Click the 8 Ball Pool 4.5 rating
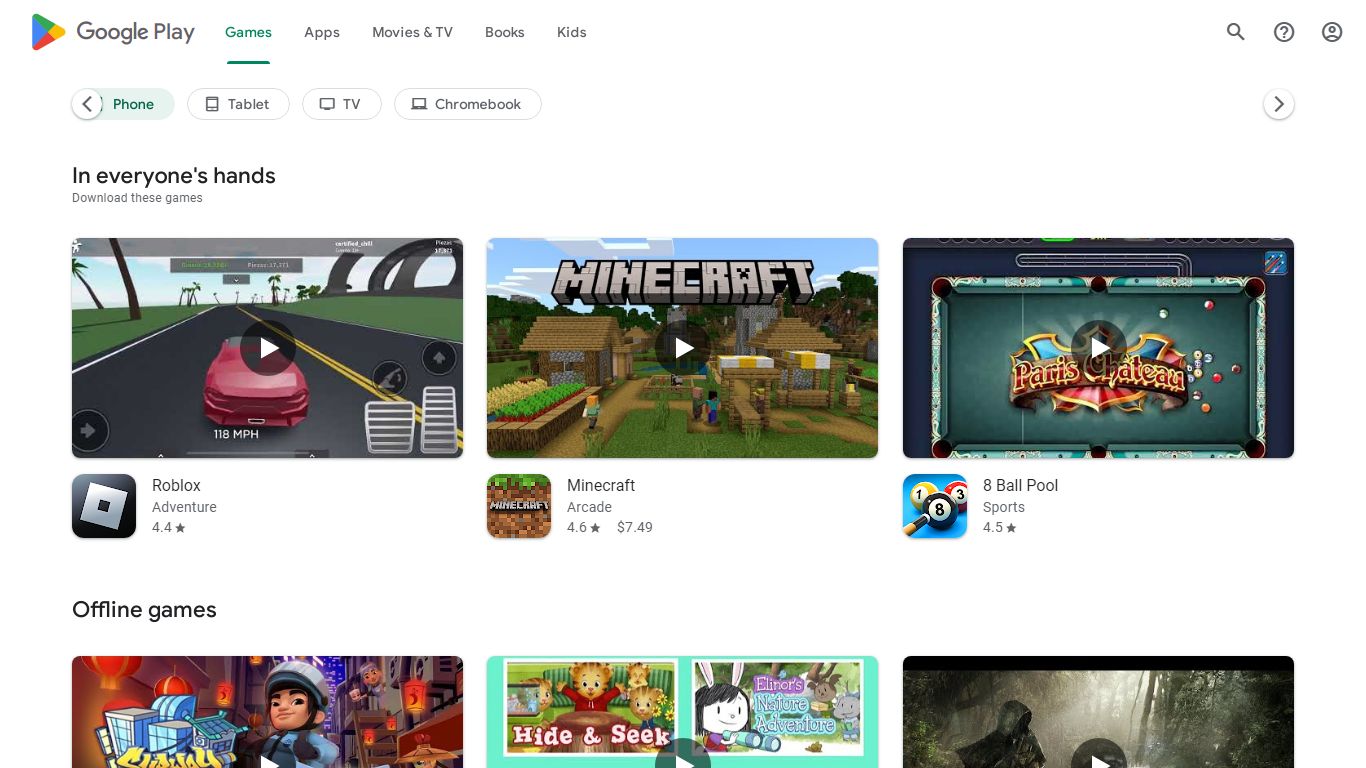This screenshot has height=768, width=1366. [x=1000, y=527]
